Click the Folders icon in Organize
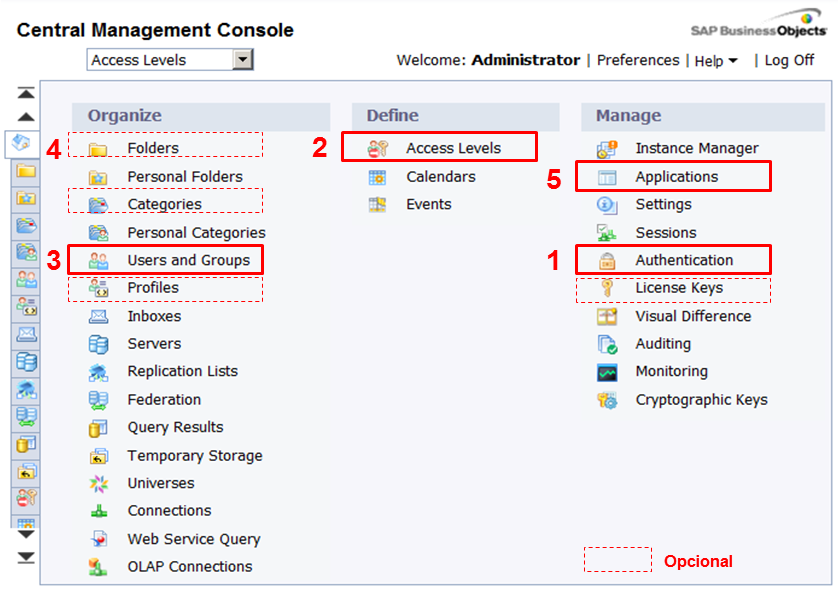The image size is (838, 594). pyautogui.click(x=98, y=149)
